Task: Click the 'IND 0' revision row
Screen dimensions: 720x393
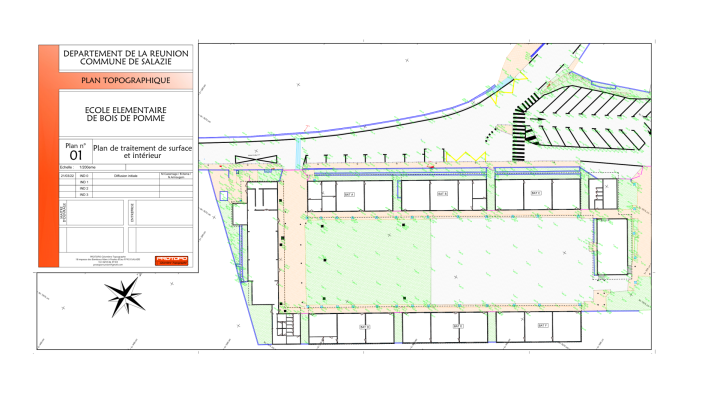Action: coord(126,176)
